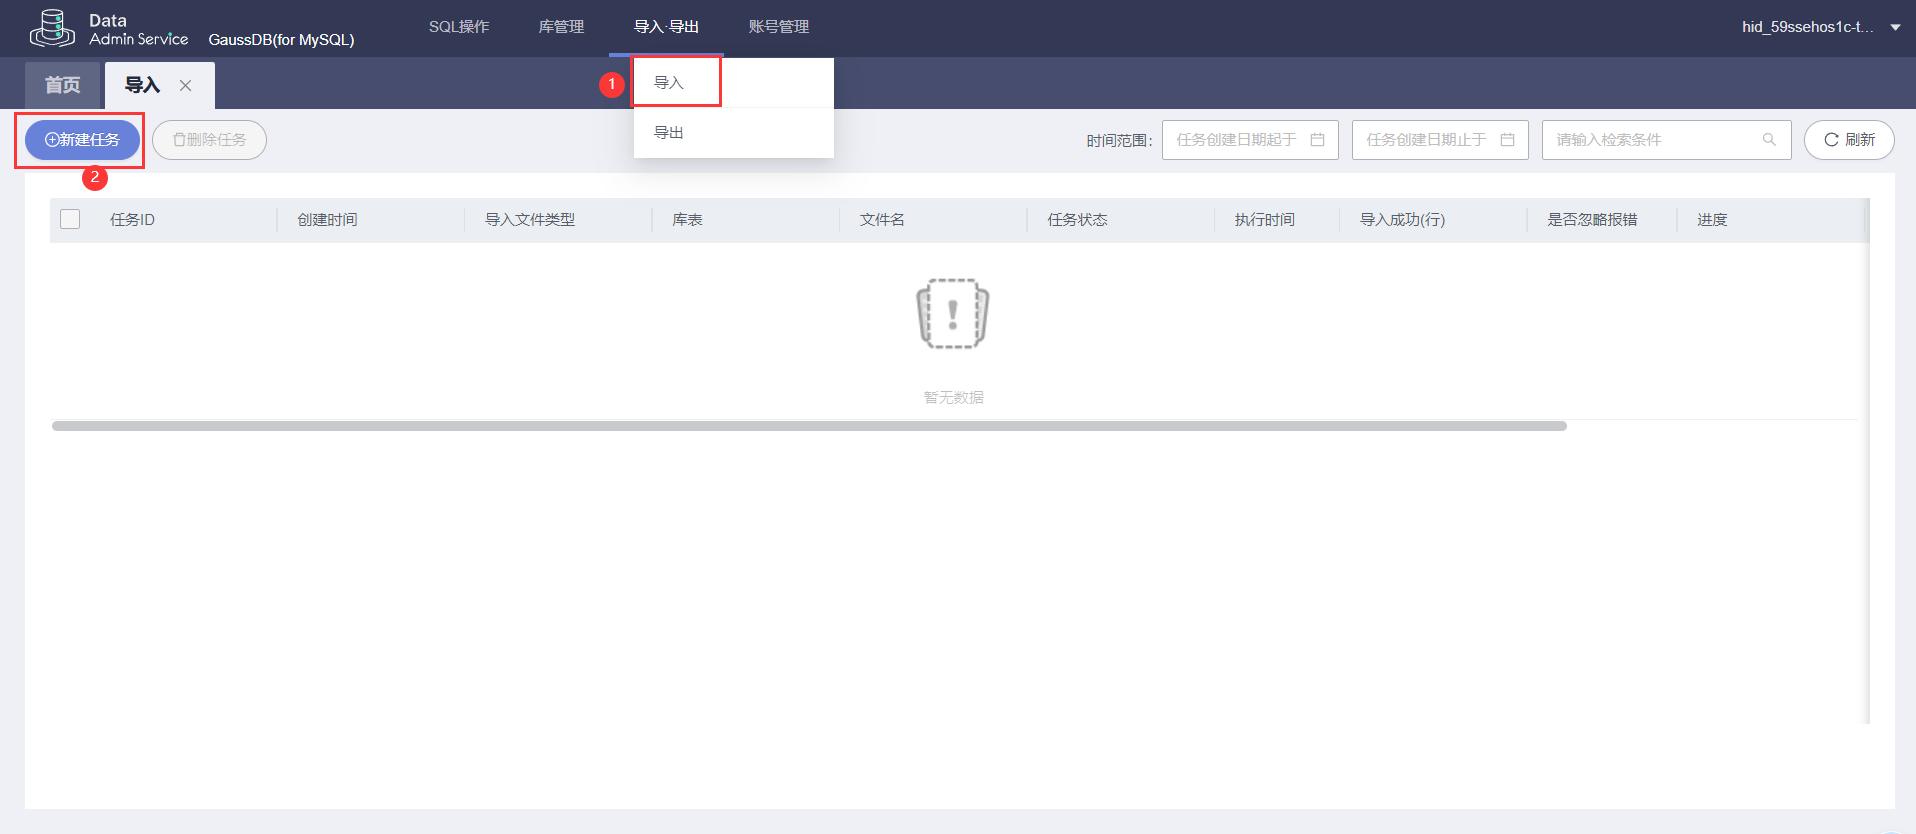Open the 库管理 menu
This screenshot has height=834, width=1916.
[x=561, y=27]
